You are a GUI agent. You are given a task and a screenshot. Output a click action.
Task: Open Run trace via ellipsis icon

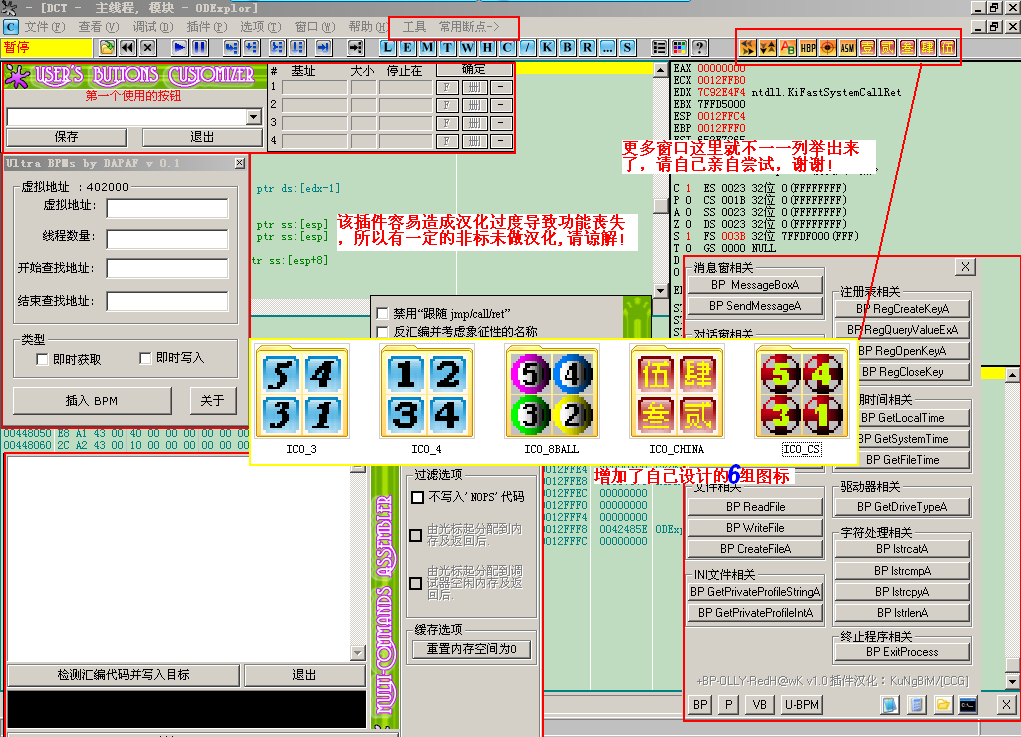point(607,48)
